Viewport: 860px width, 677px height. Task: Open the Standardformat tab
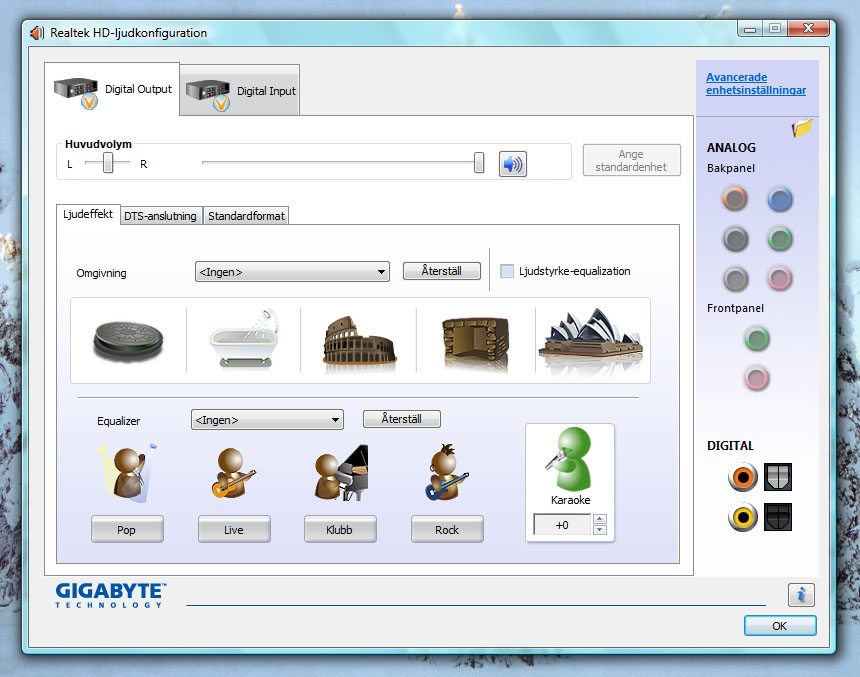click(246, 216)
